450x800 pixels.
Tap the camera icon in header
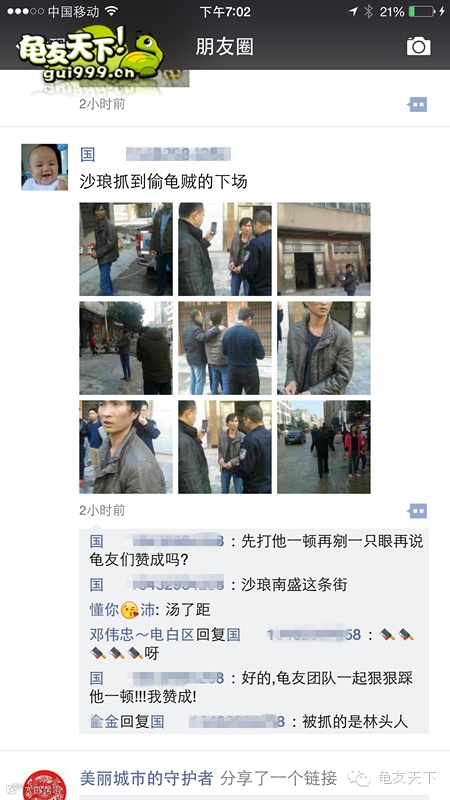pyautogui.click(x=418, y=46)
